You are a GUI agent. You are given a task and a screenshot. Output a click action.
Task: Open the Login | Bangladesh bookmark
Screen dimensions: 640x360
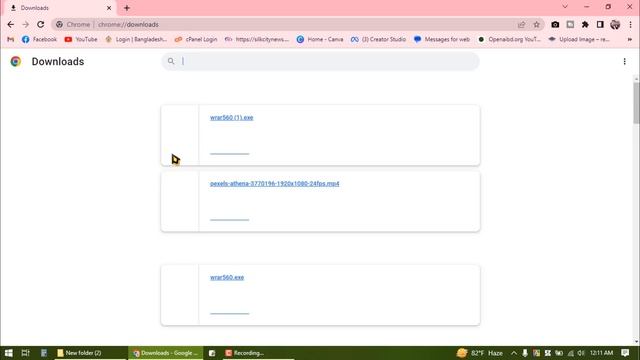(136, 39)
